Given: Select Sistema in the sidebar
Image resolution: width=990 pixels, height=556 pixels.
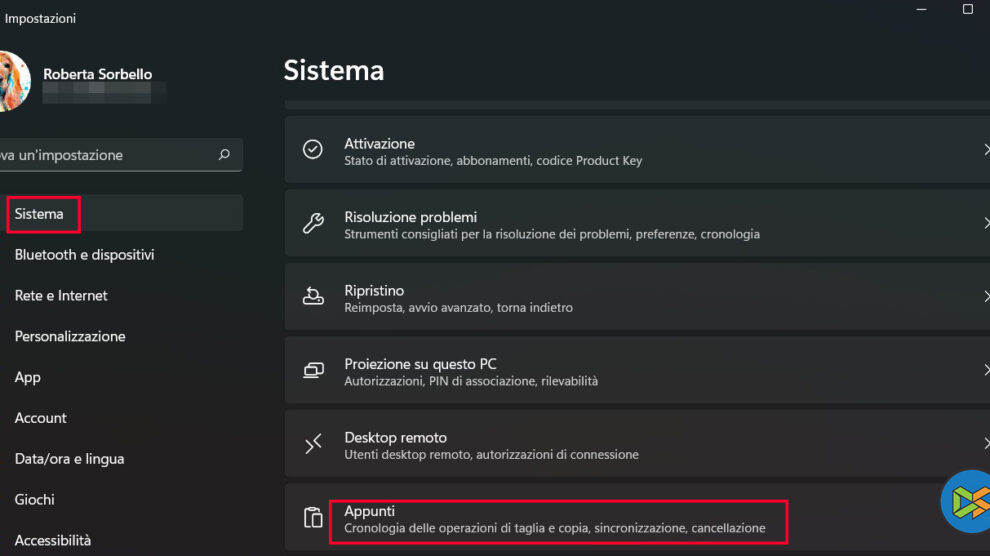Looking at the screenshot, I should tap(40, 214).
